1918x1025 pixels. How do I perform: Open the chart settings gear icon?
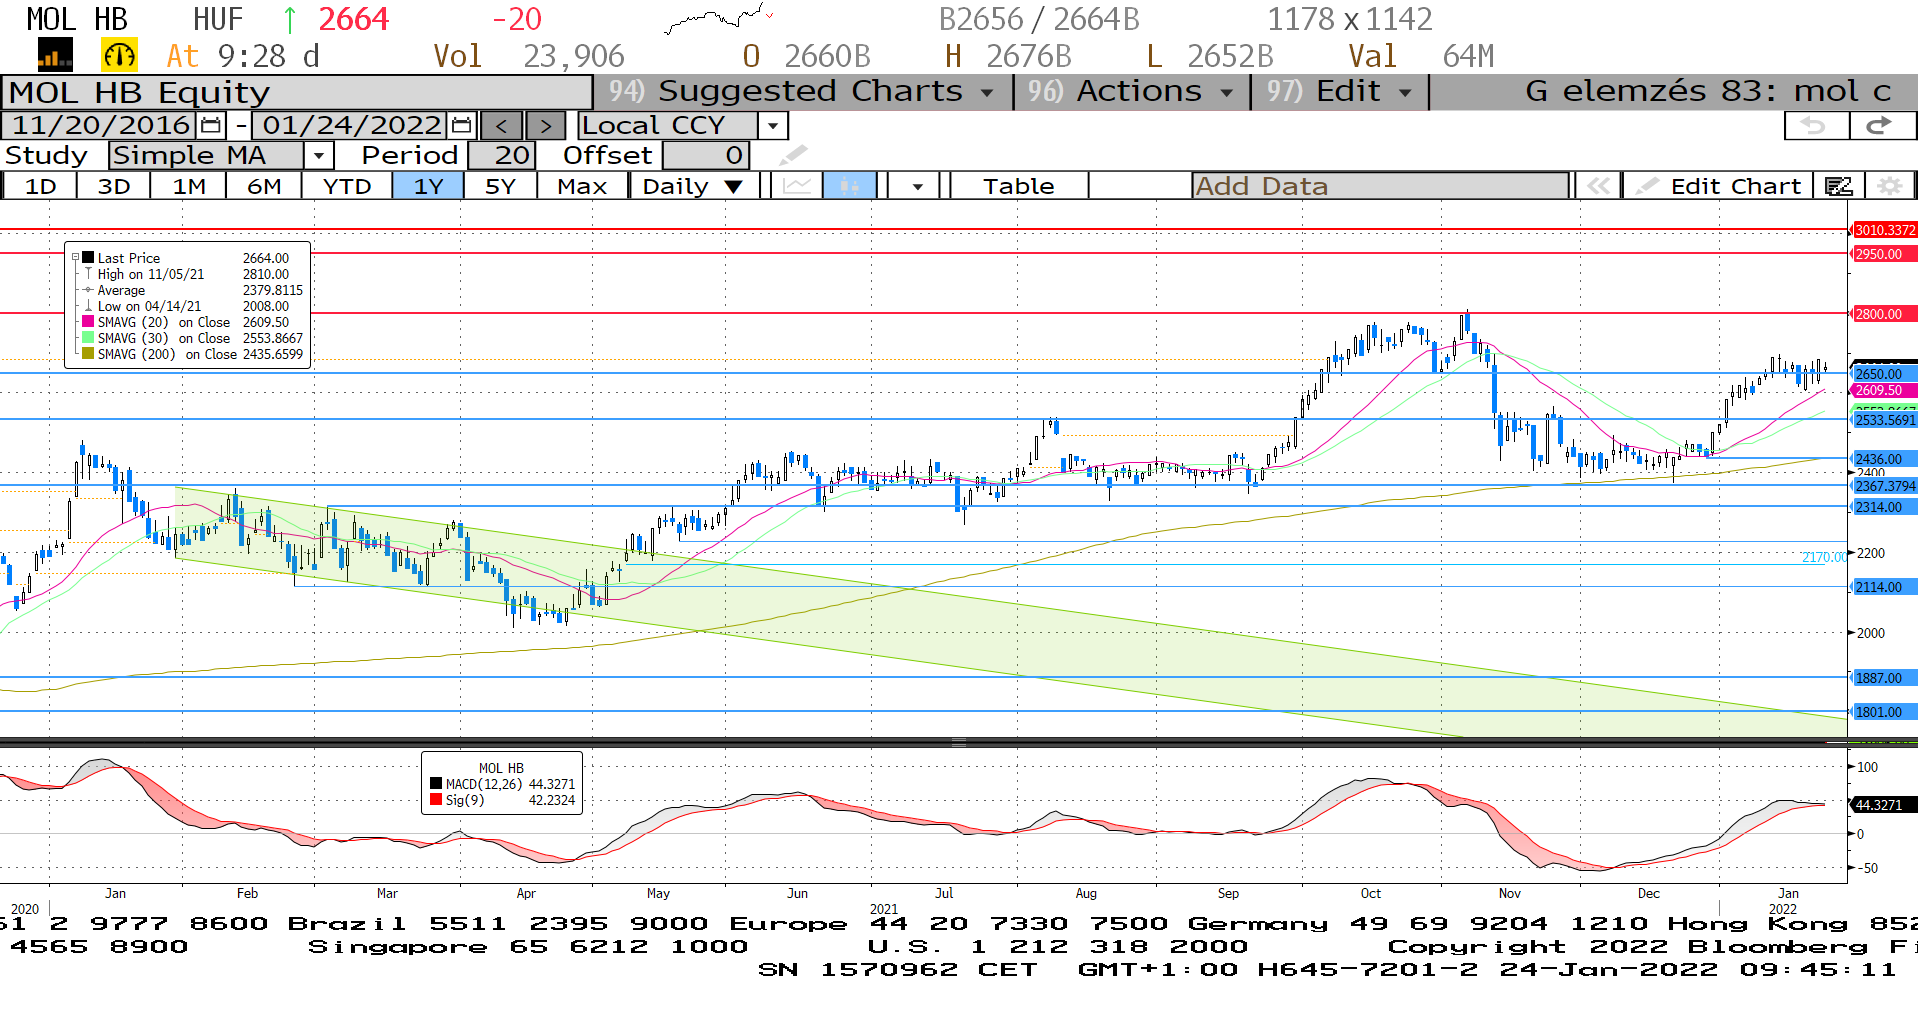pyautogui.click(x=1889, y=186)
